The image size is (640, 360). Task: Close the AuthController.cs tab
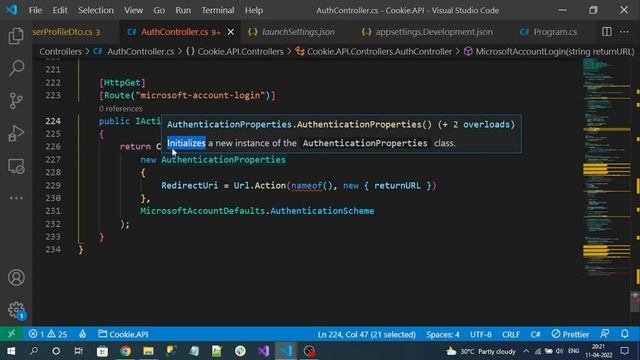231,31
